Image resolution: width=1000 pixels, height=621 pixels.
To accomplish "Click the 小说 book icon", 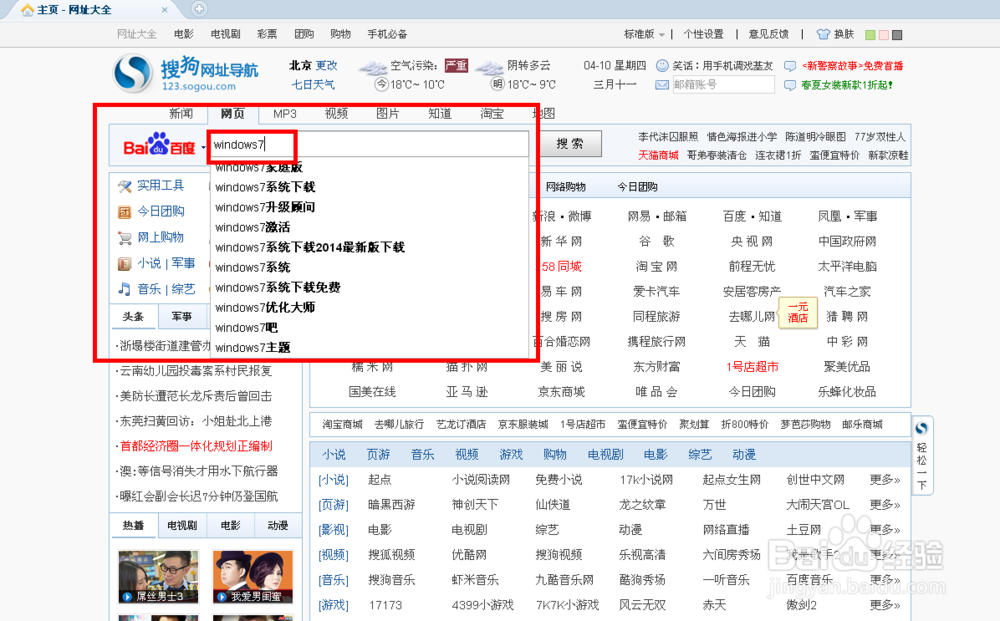I will [125, 263].
